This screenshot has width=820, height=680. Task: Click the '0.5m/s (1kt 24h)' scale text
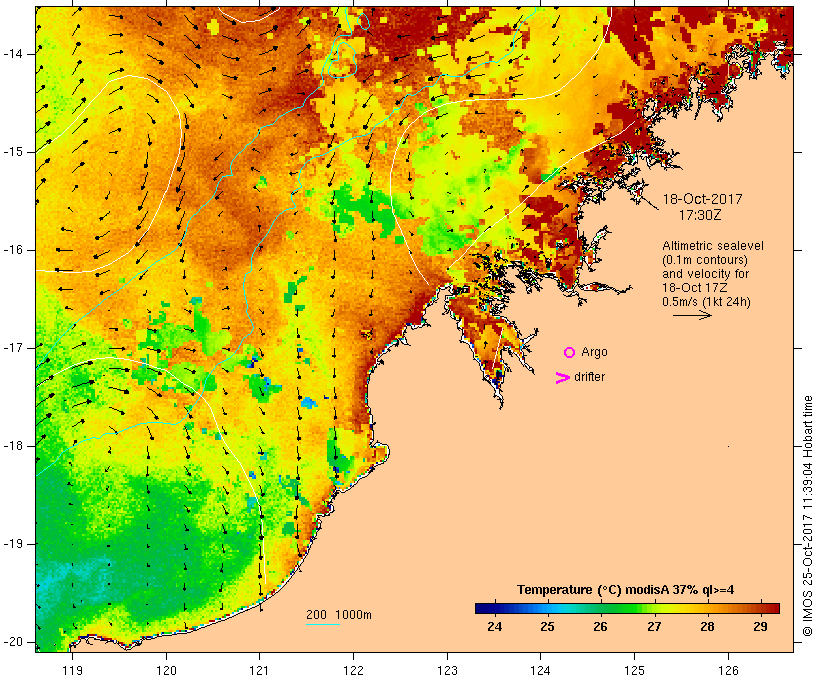pos(706,302)
